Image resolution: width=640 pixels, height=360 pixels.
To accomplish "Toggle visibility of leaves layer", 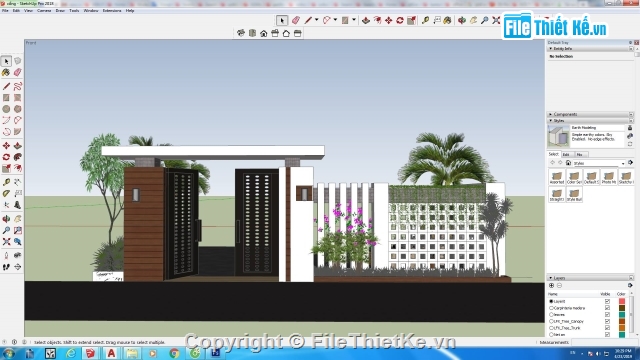I will pyautogui.click(x=607, y=315).
